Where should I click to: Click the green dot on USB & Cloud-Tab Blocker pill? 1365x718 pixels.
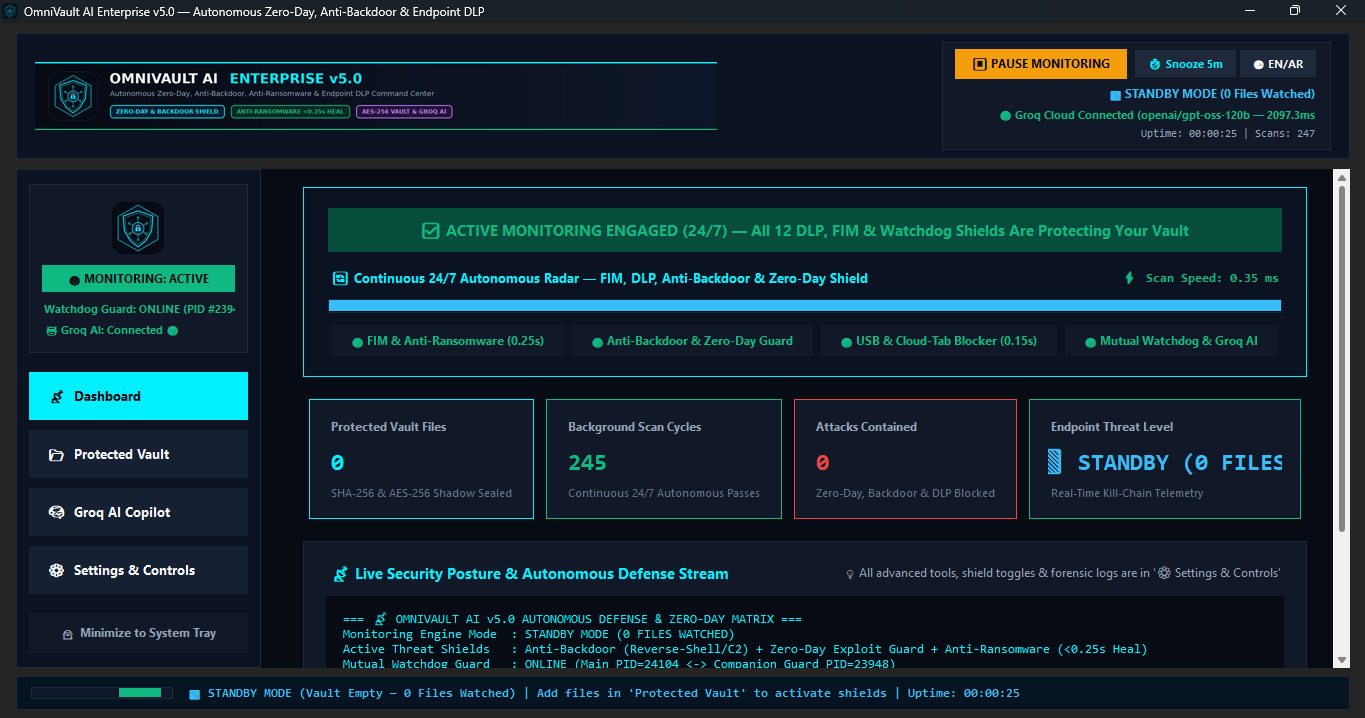846,342
